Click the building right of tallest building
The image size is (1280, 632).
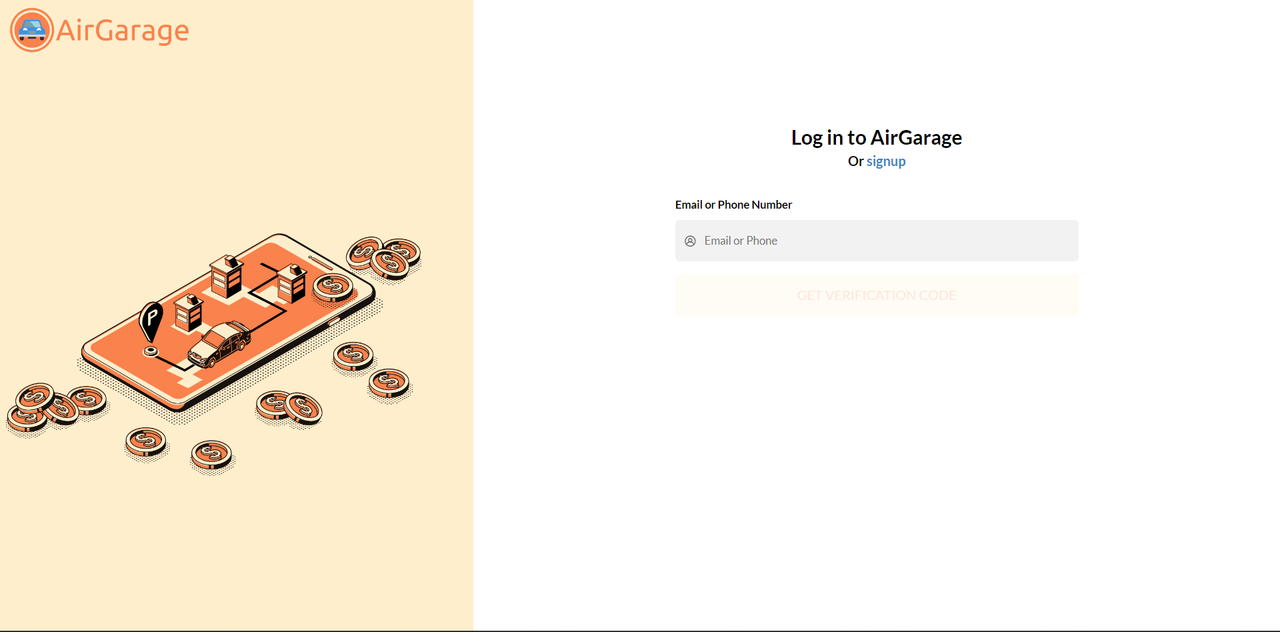[291, 285]
